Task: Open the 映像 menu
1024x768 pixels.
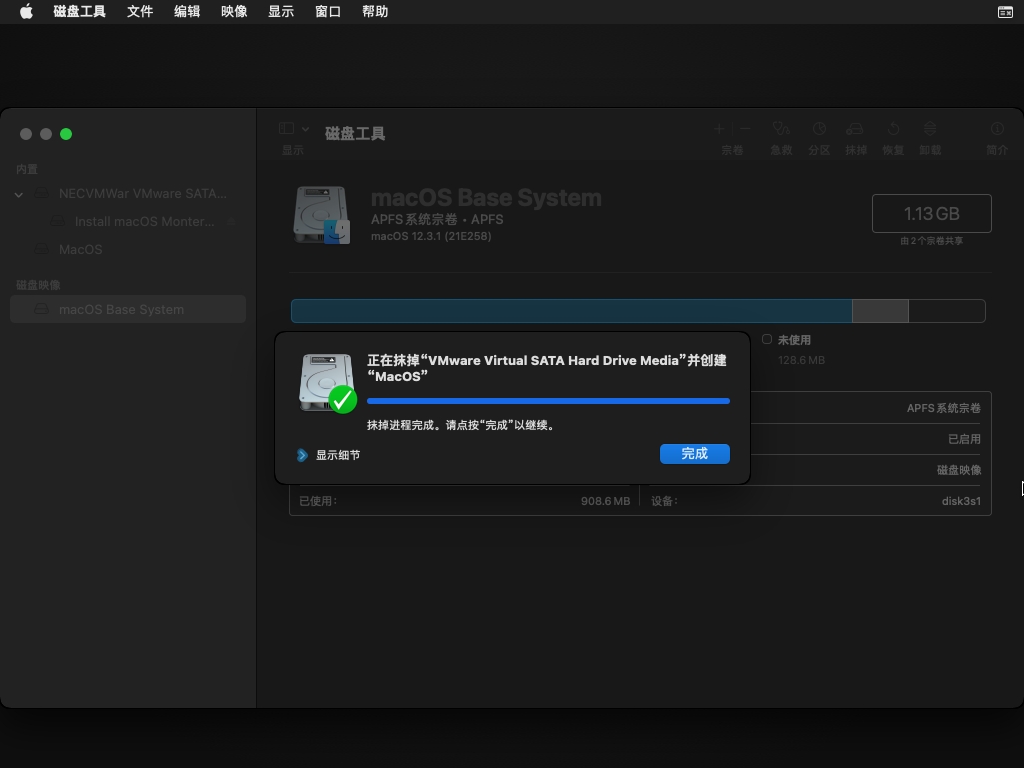Action: pos(234,12)
